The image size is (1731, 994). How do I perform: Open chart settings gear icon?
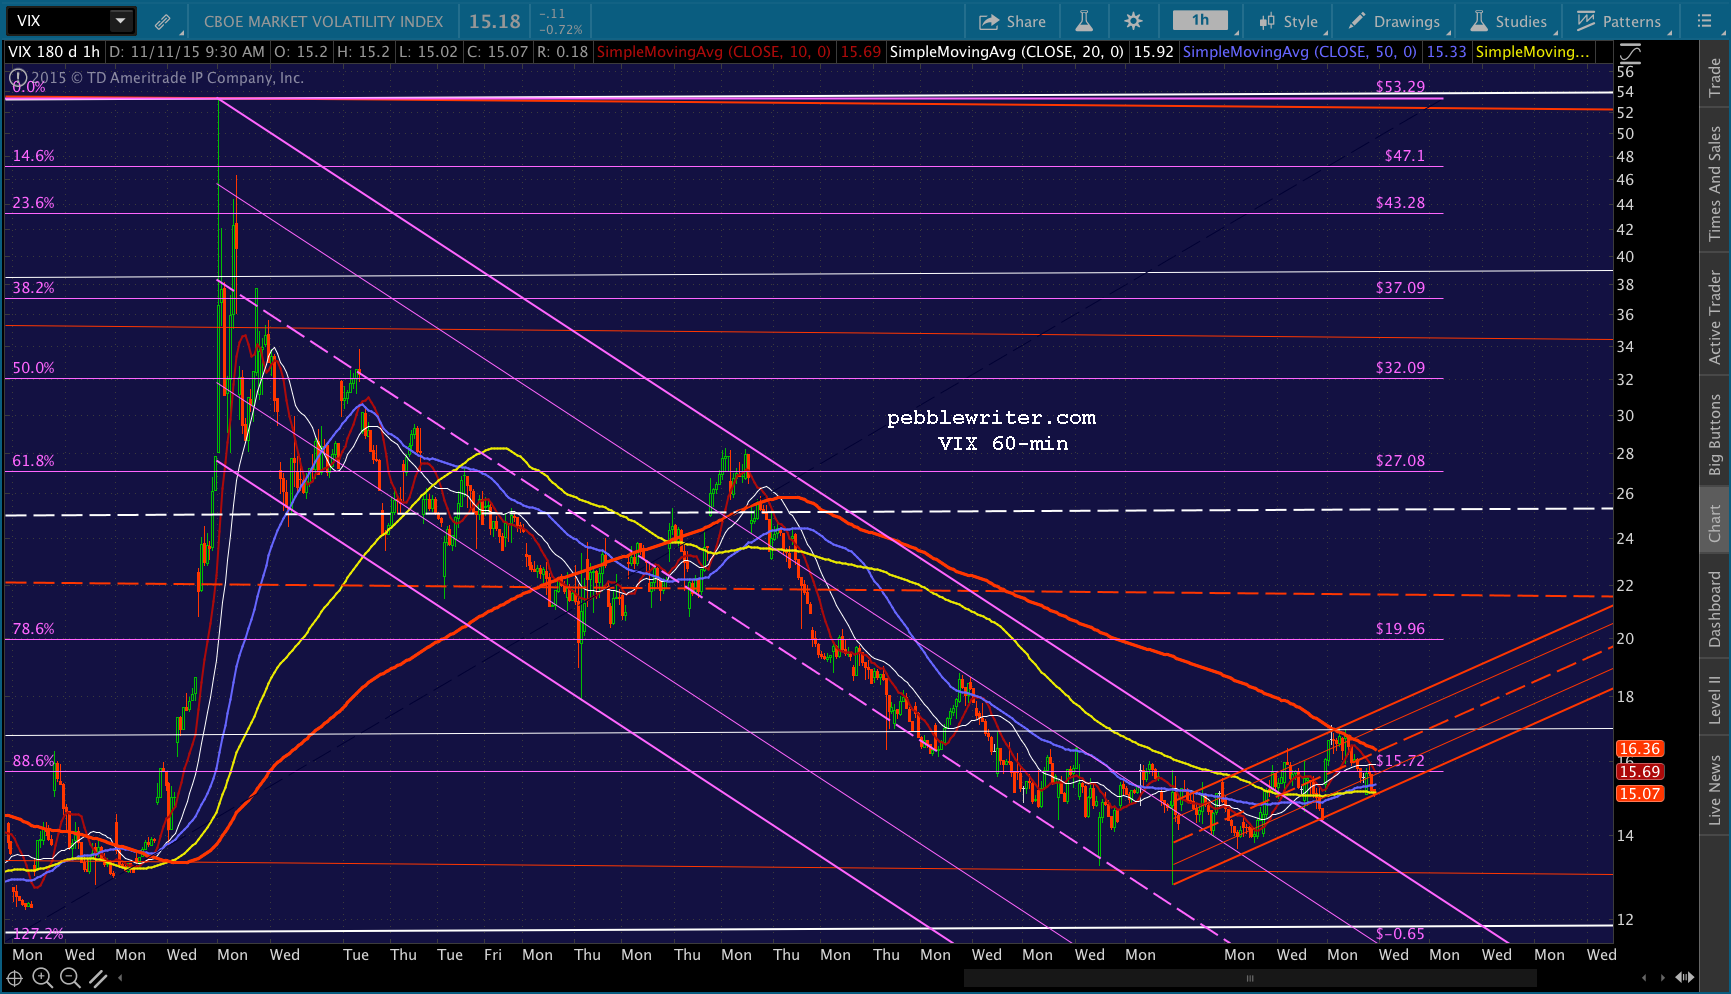point(1133,21)
